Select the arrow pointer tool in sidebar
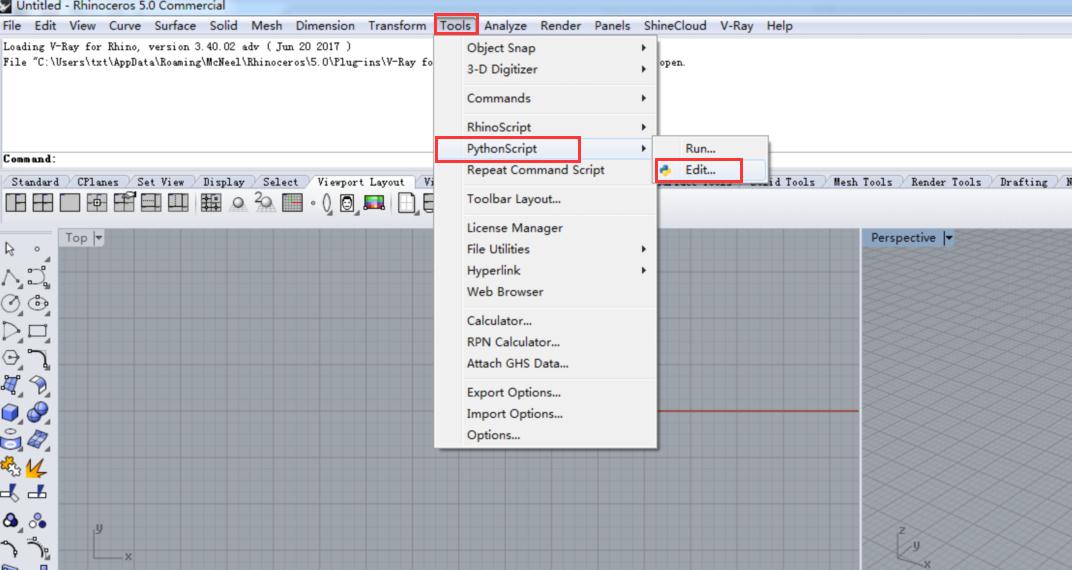Screen dimensions: 1072x570 point(10,249)
